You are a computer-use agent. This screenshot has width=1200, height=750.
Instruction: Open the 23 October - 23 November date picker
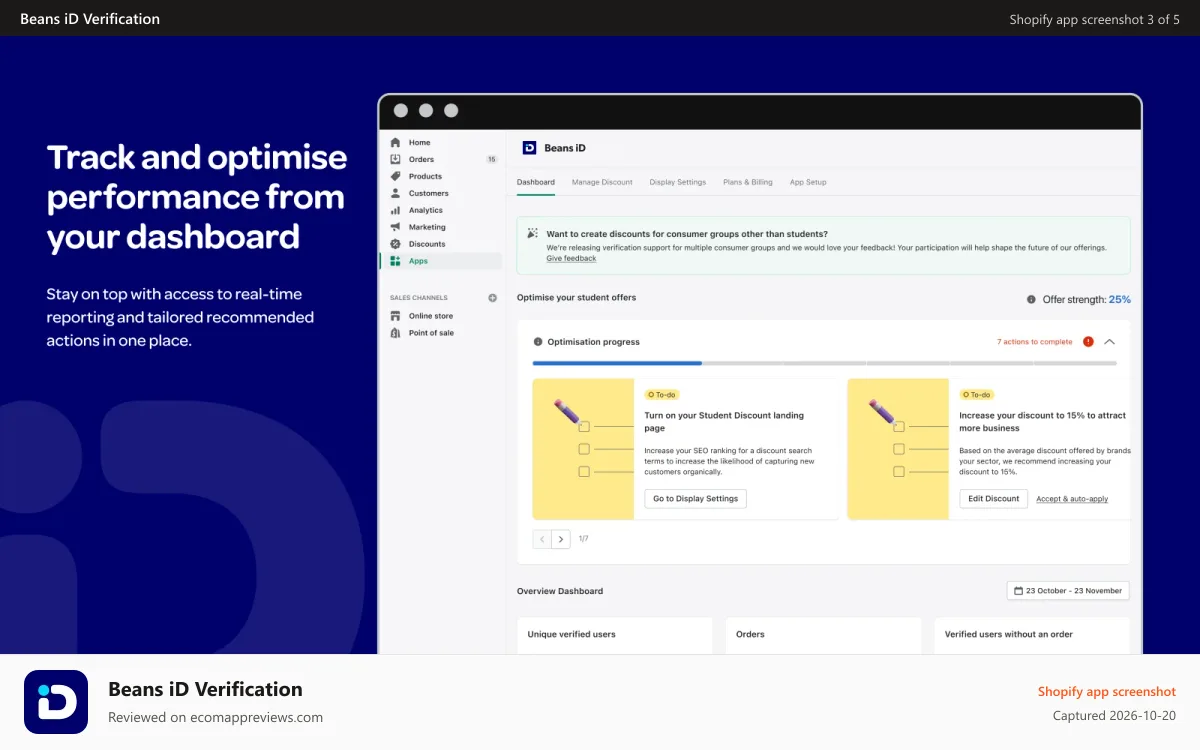pos(1068,591)
